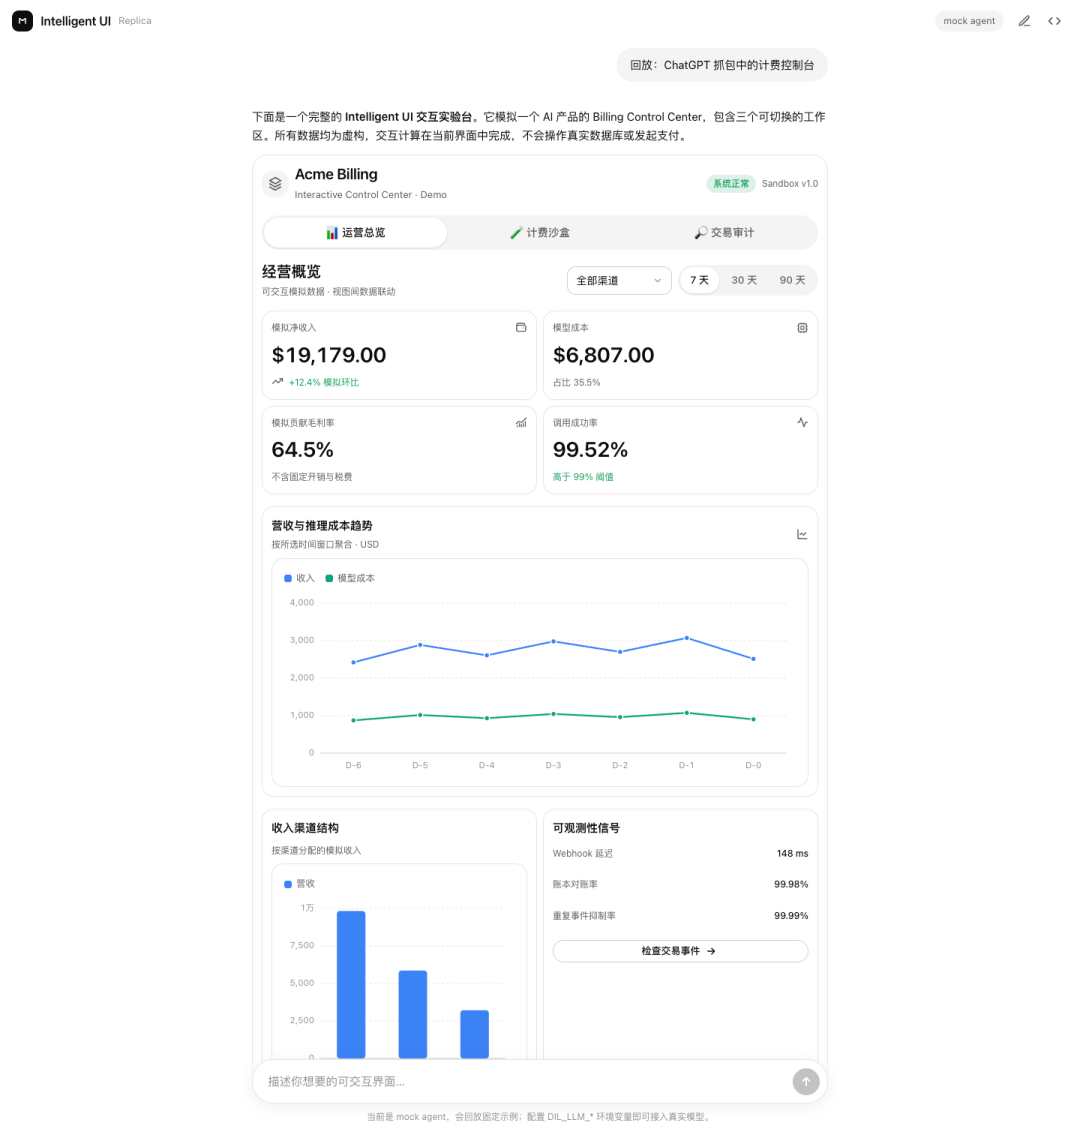Click the shortest revenue channel bar

click(474, 1034)
